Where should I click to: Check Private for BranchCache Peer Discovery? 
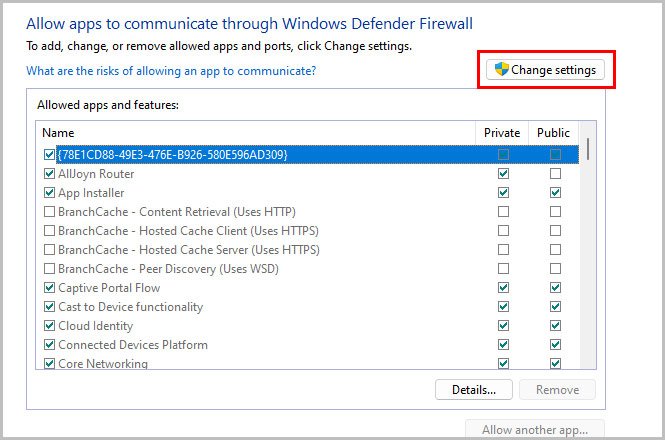(503, 269)
